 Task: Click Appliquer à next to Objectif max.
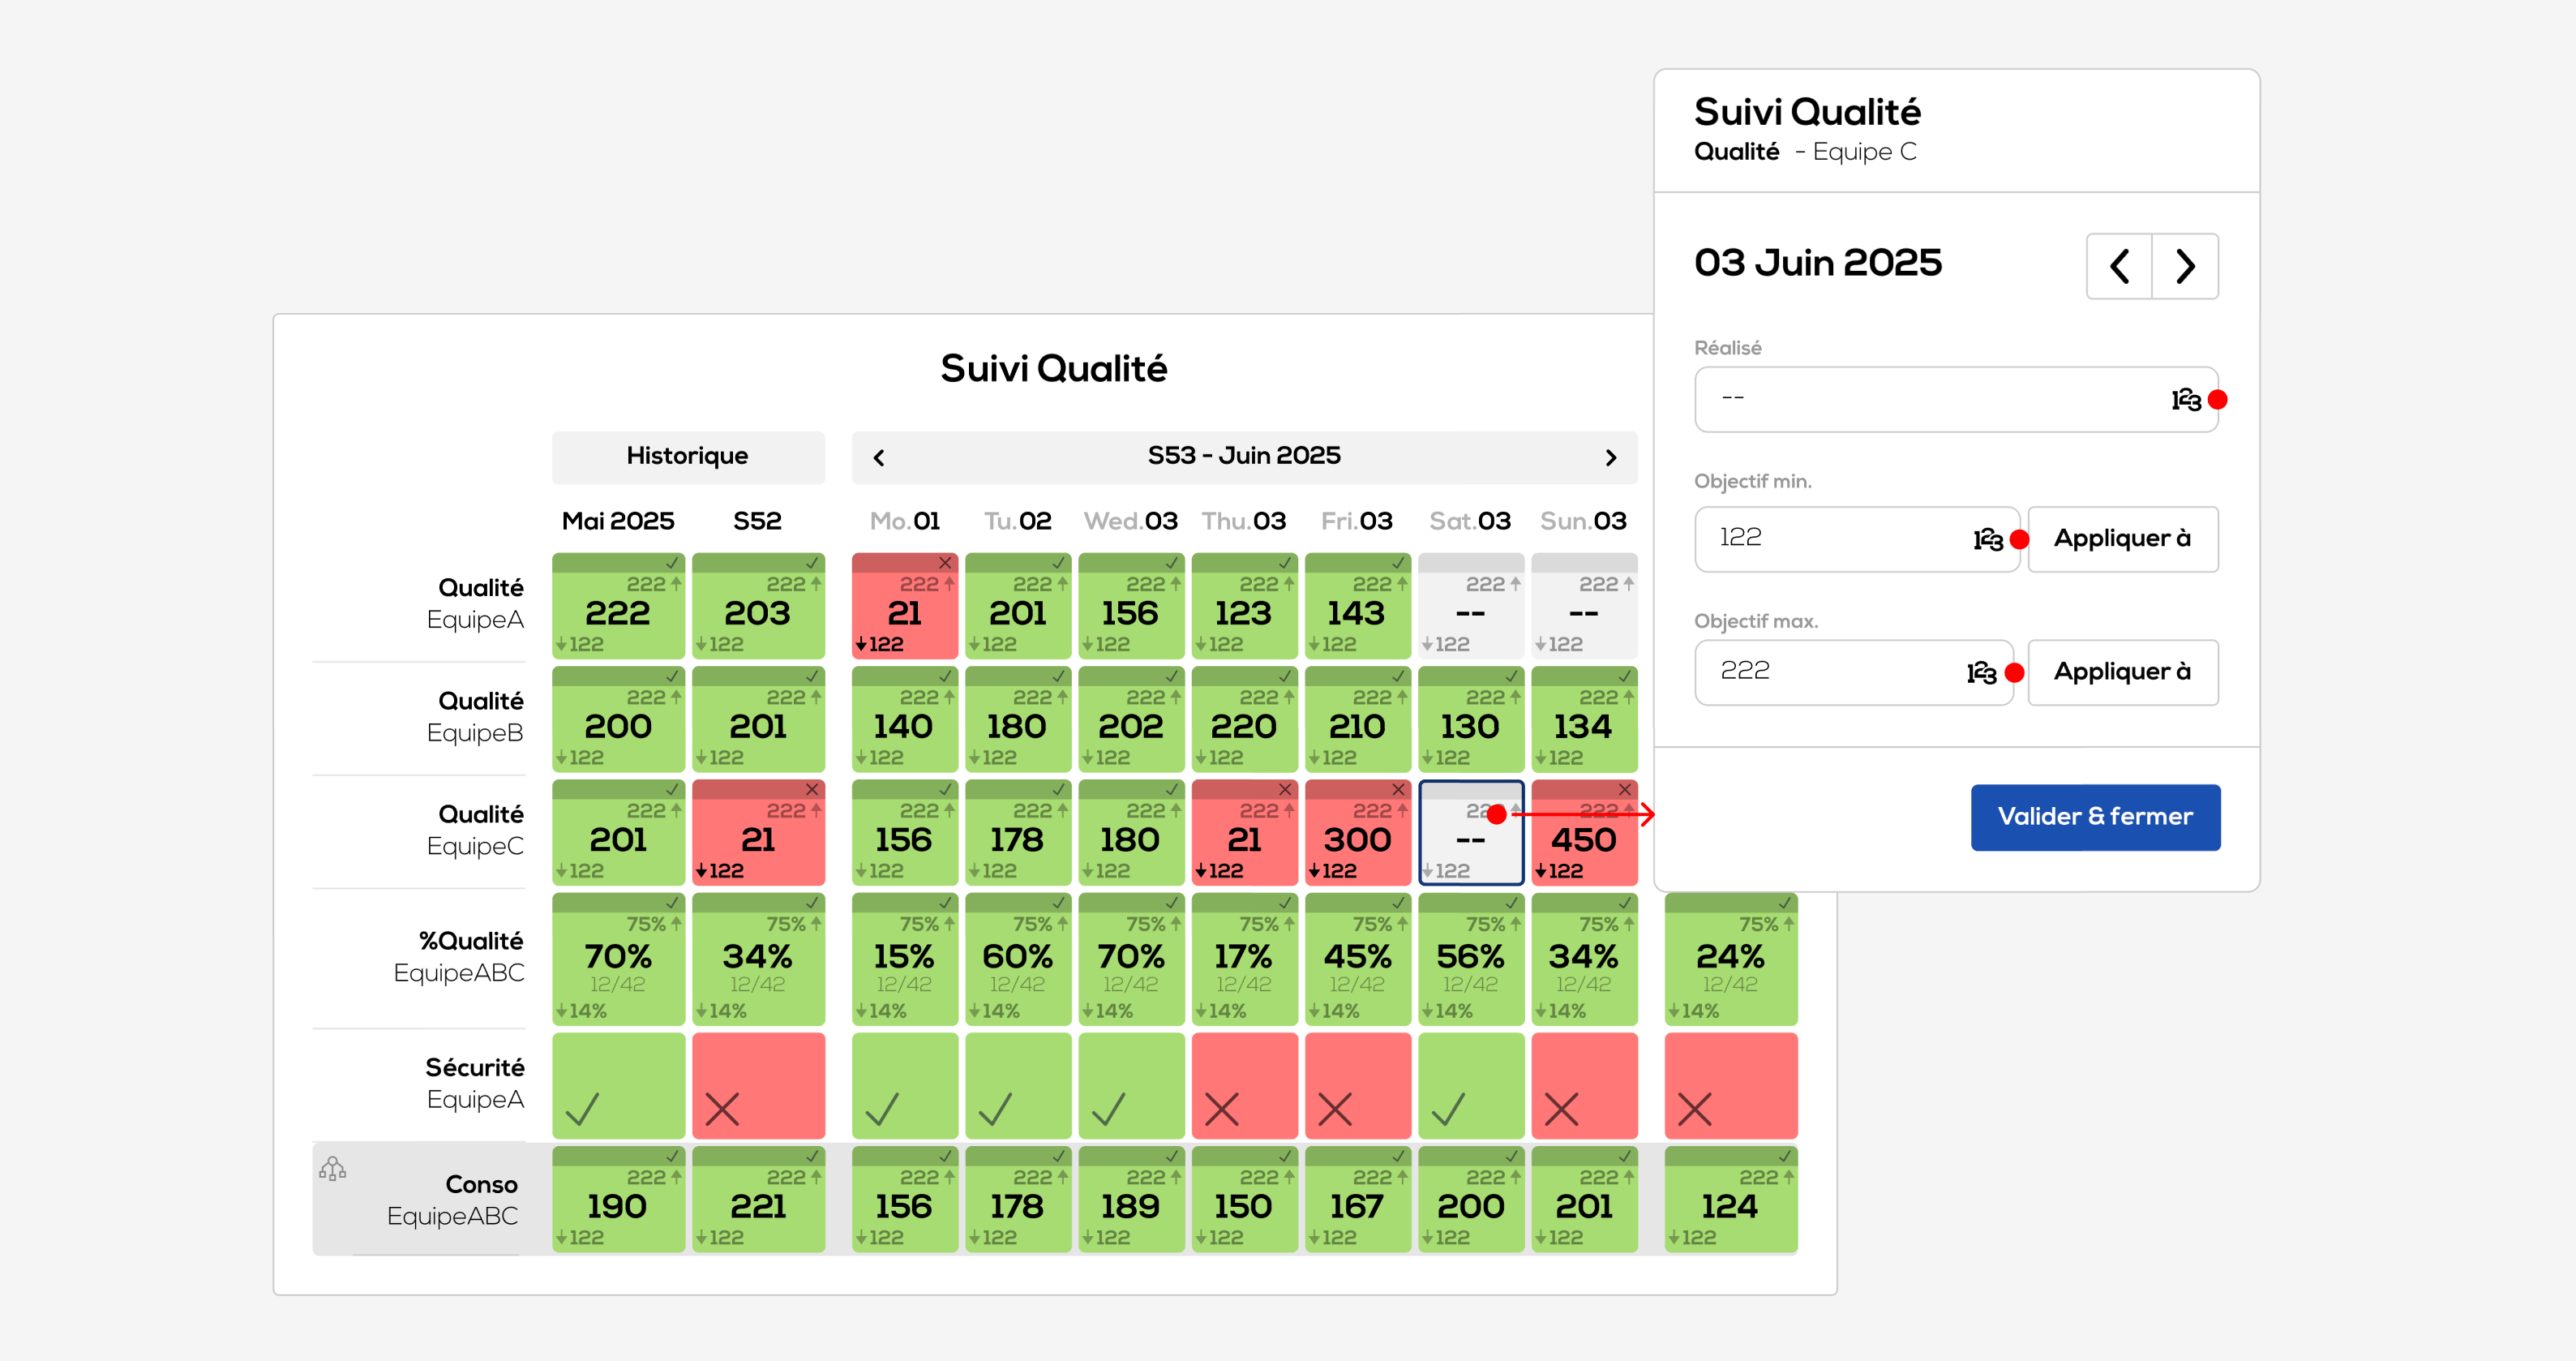2122,672
